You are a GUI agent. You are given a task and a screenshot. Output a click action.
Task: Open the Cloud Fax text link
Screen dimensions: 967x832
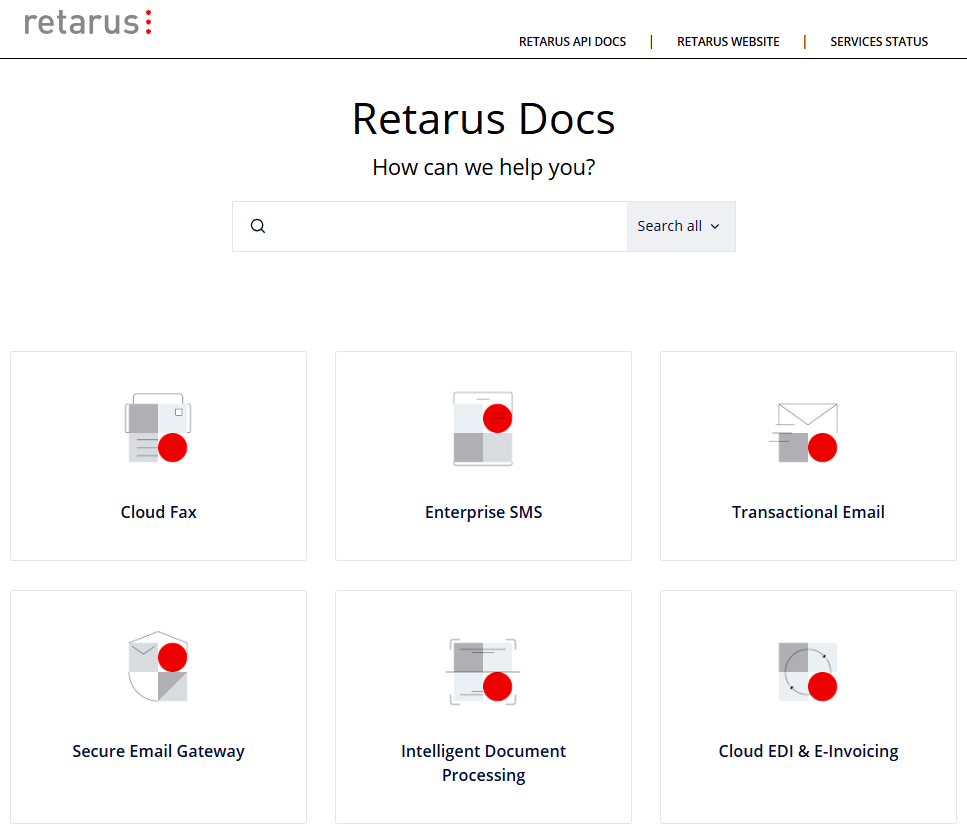pos(158,512)
